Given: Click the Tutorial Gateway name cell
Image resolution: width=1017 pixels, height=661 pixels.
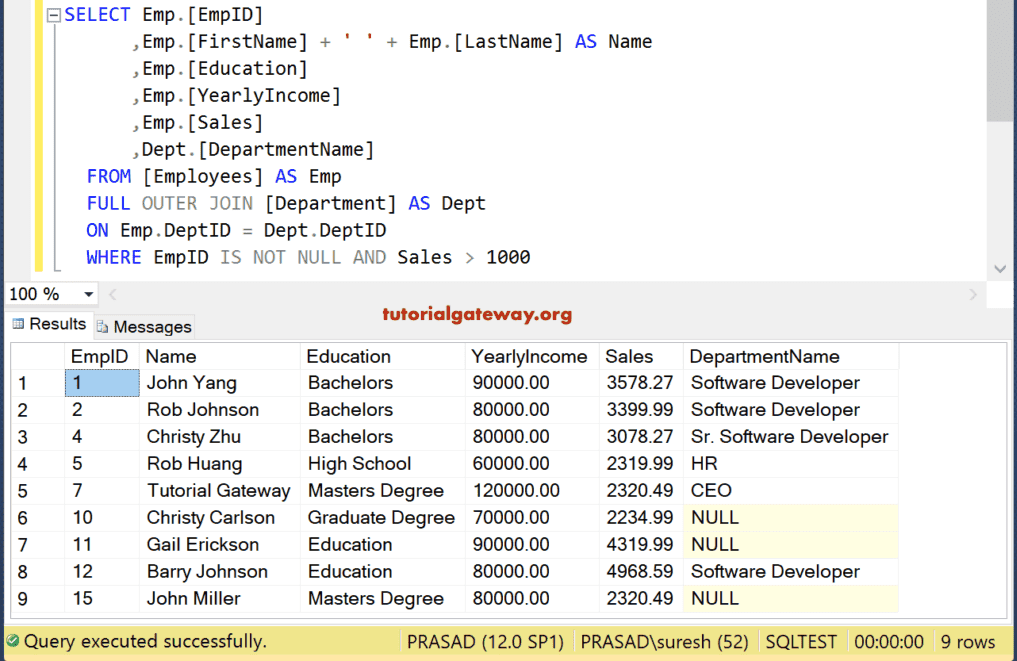Looking at the screenshot, I should pyautogui.click(x=218, y=491).
